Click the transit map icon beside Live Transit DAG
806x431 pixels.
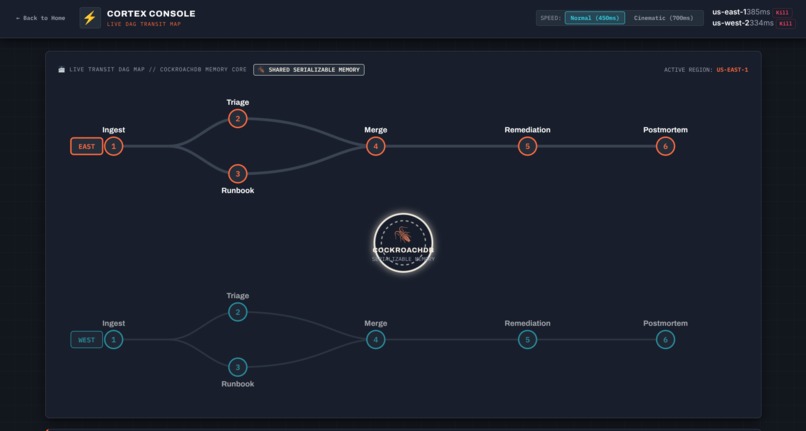[62, 69]
